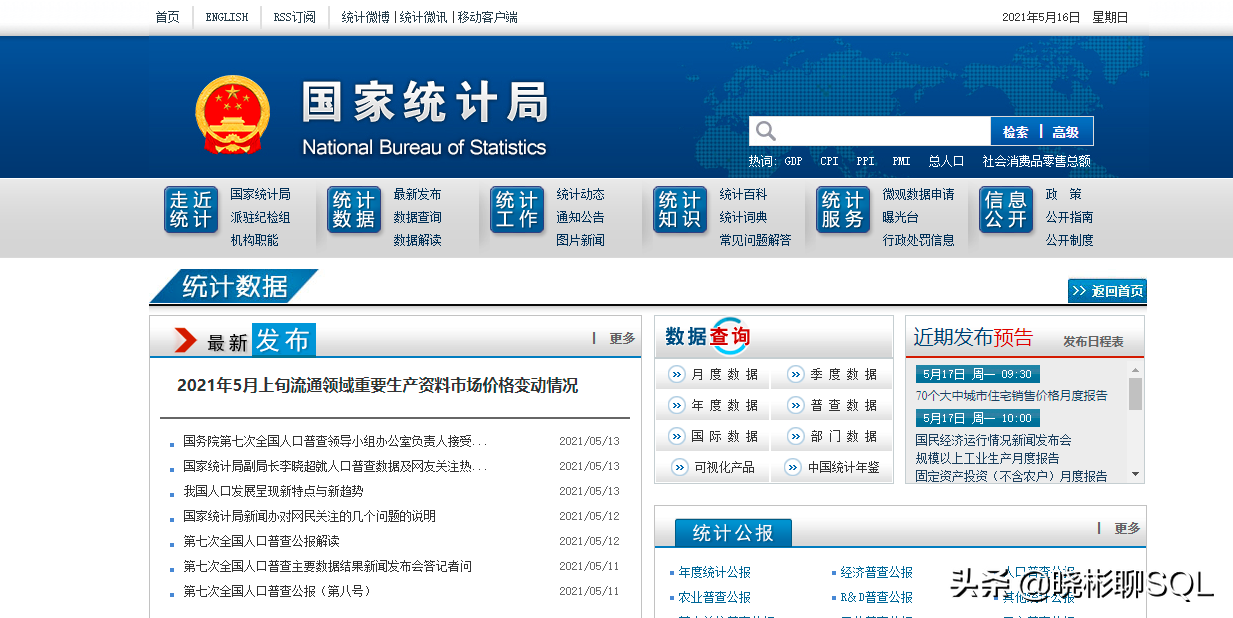Open 移动客户端 link
Viewport: 1233px width, 618px height.
tap(488, 17)
